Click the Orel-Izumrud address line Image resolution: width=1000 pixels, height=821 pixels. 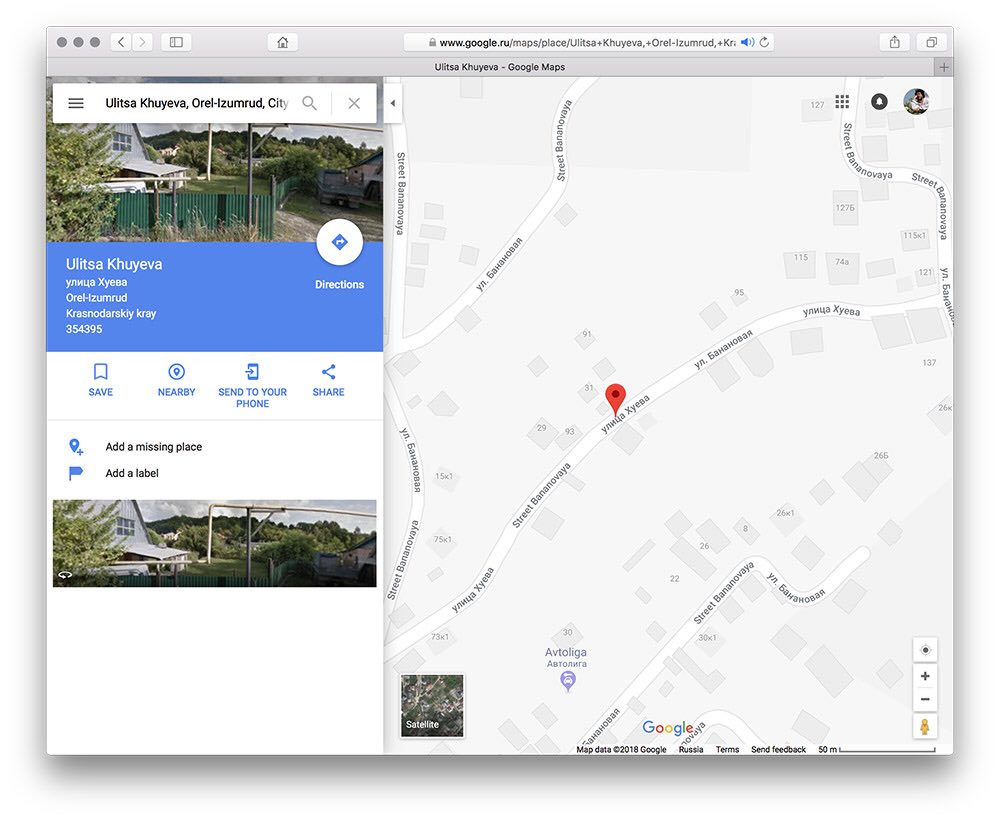96,298
